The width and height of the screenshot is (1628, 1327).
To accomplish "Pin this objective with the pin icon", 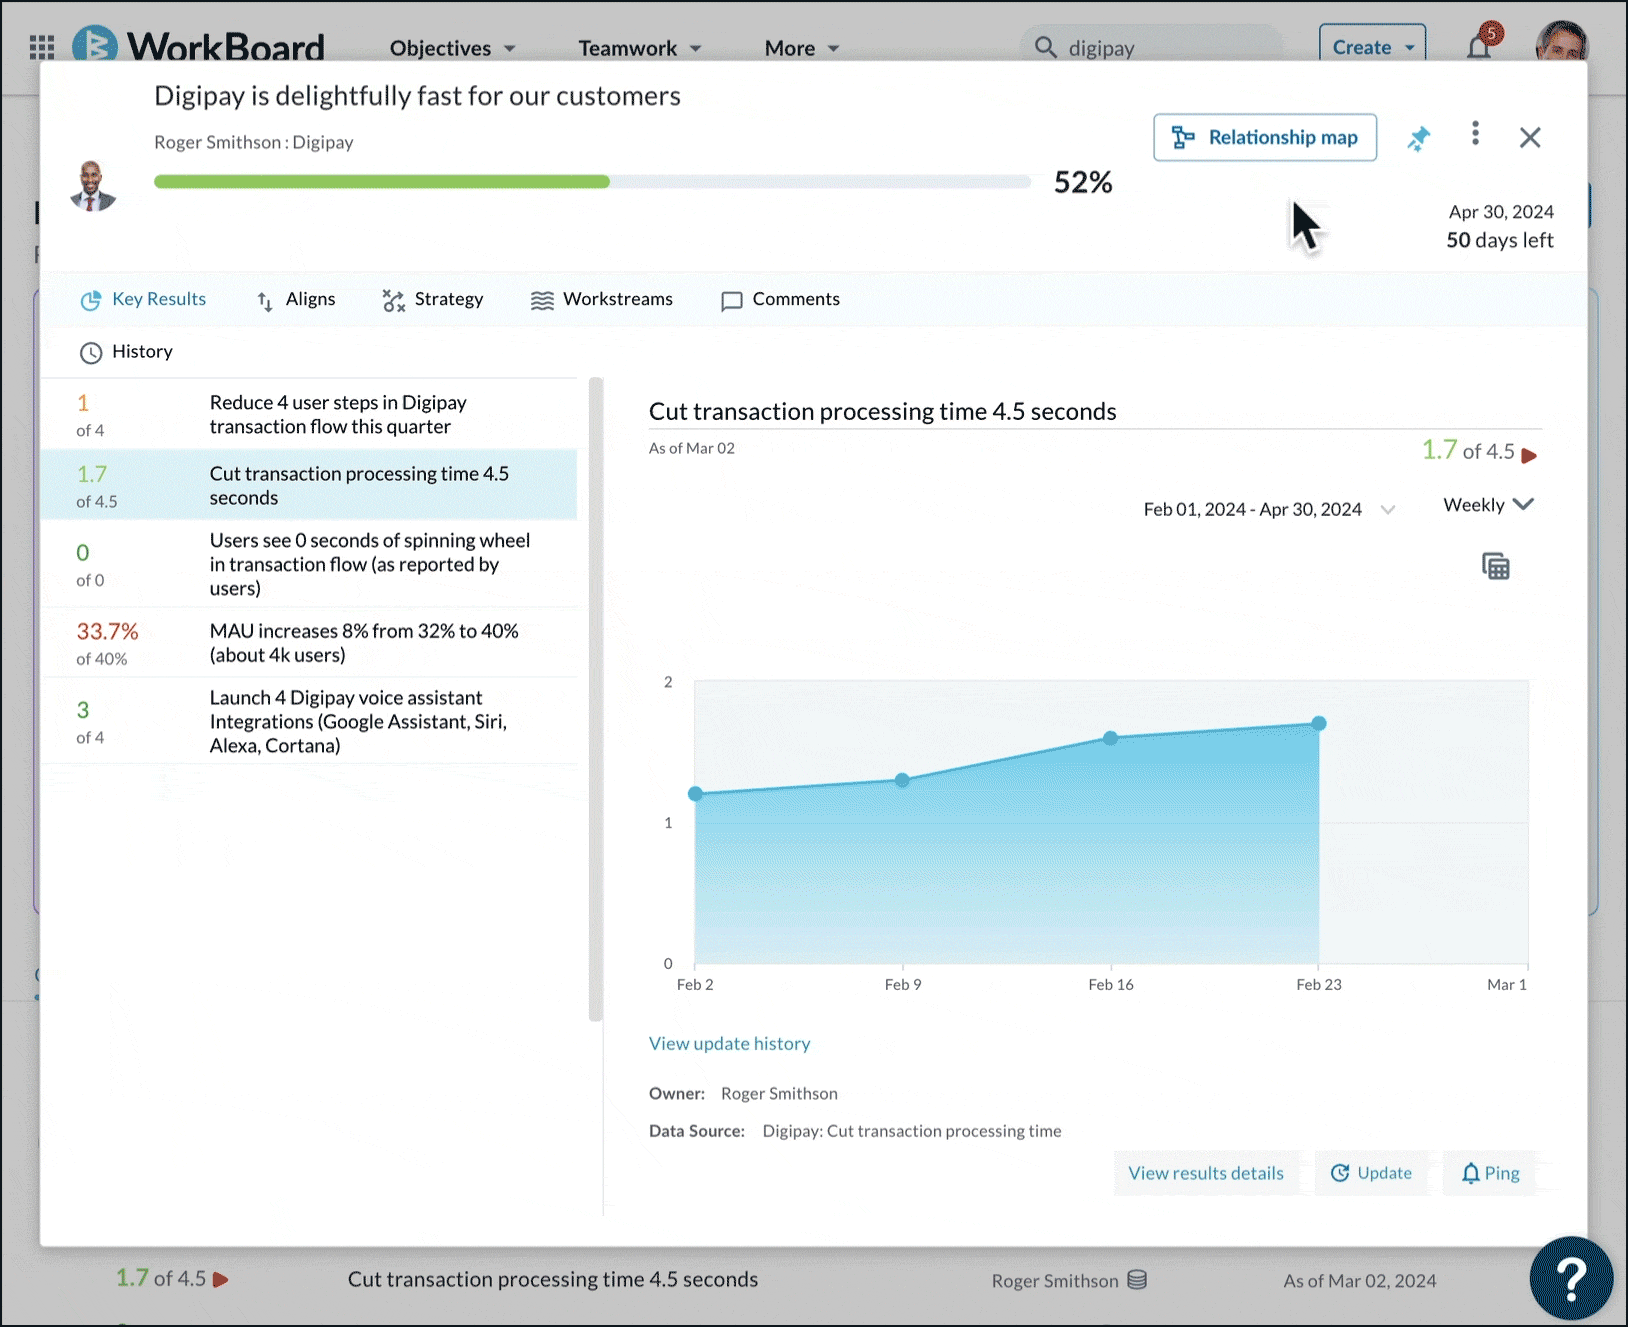I will pyautogui.click(x=1419, y=138).
